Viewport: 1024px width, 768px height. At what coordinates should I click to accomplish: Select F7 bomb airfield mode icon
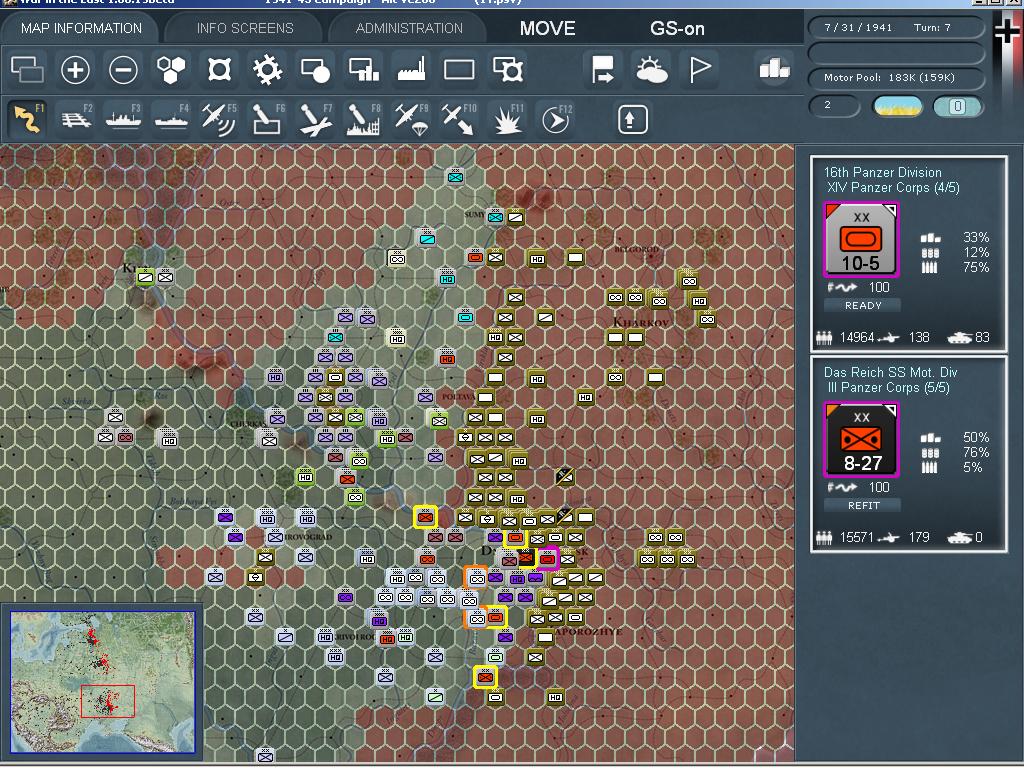click(x=315, y=118)
